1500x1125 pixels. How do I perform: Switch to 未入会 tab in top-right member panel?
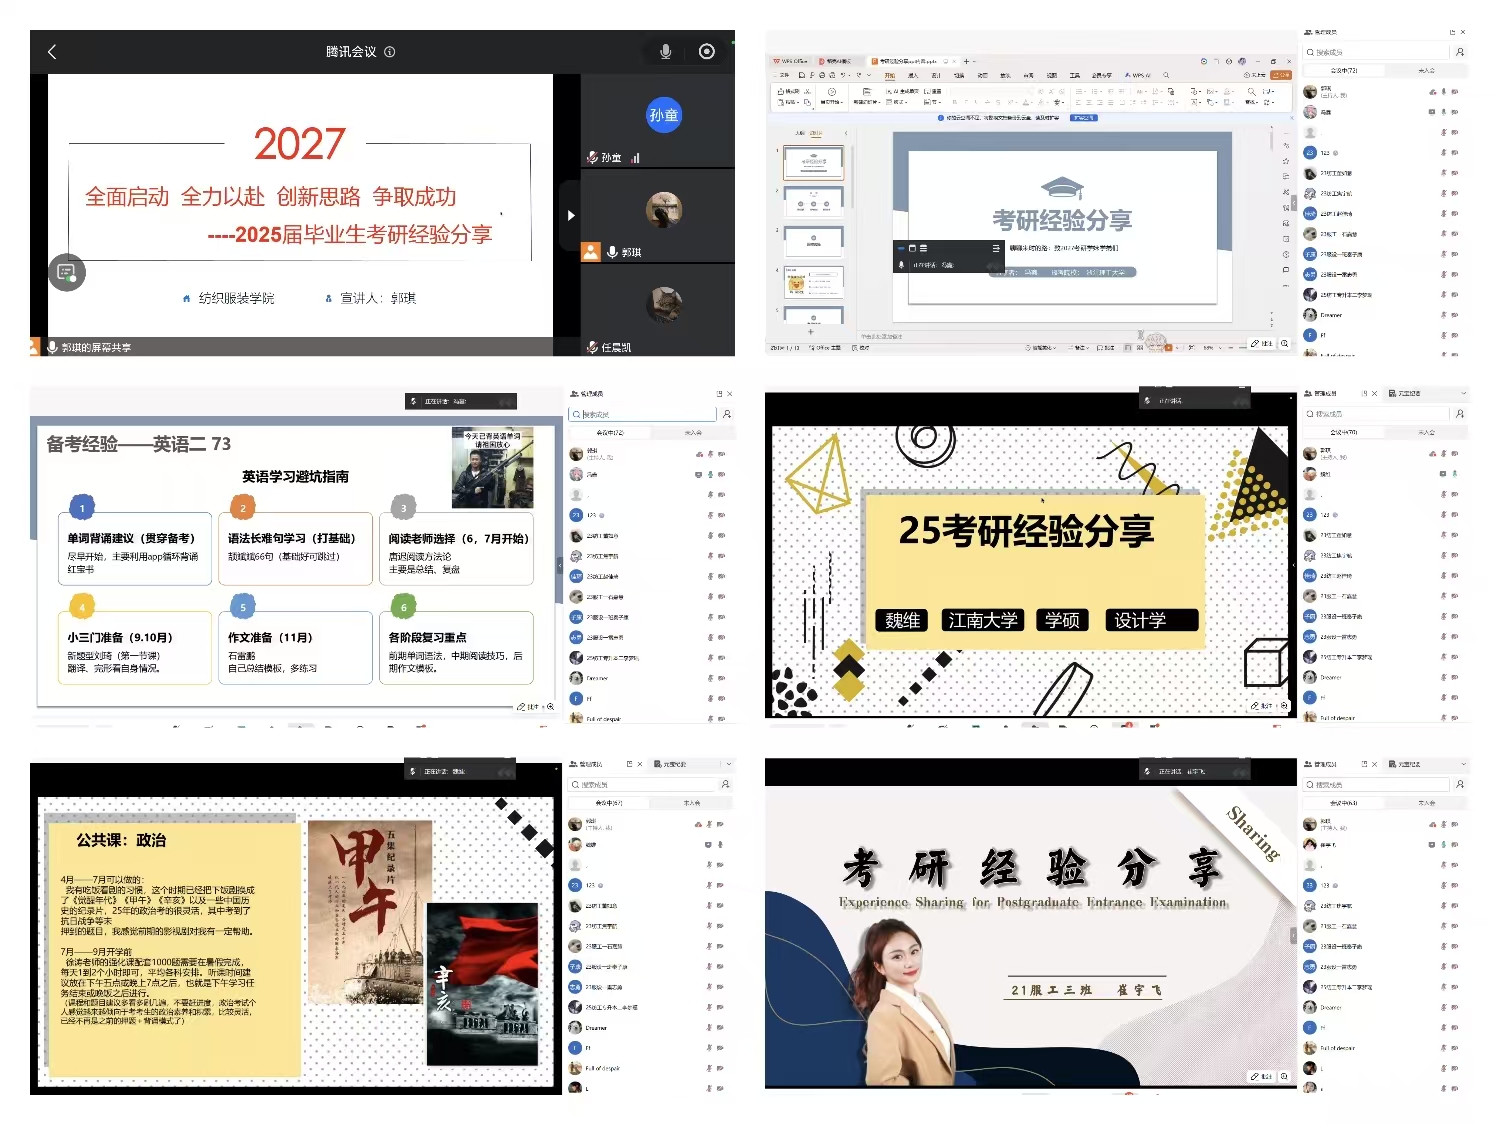coord(1426,71)
